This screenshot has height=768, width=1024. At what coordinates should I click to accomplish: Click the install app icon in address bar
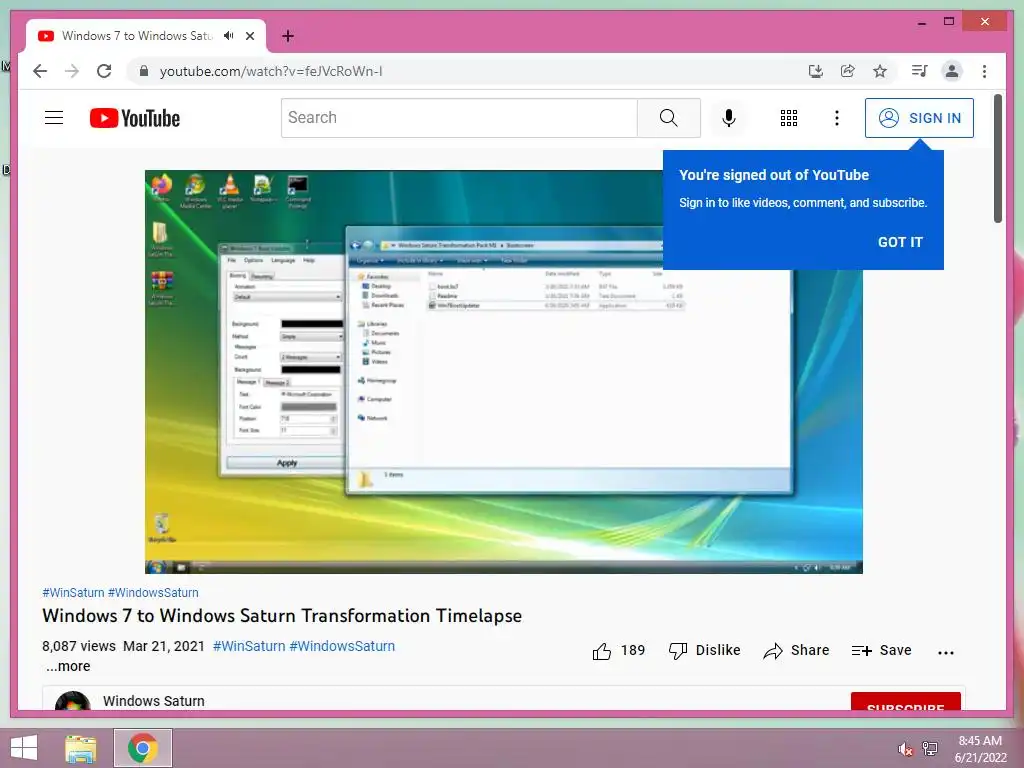(x=816, y=71)
